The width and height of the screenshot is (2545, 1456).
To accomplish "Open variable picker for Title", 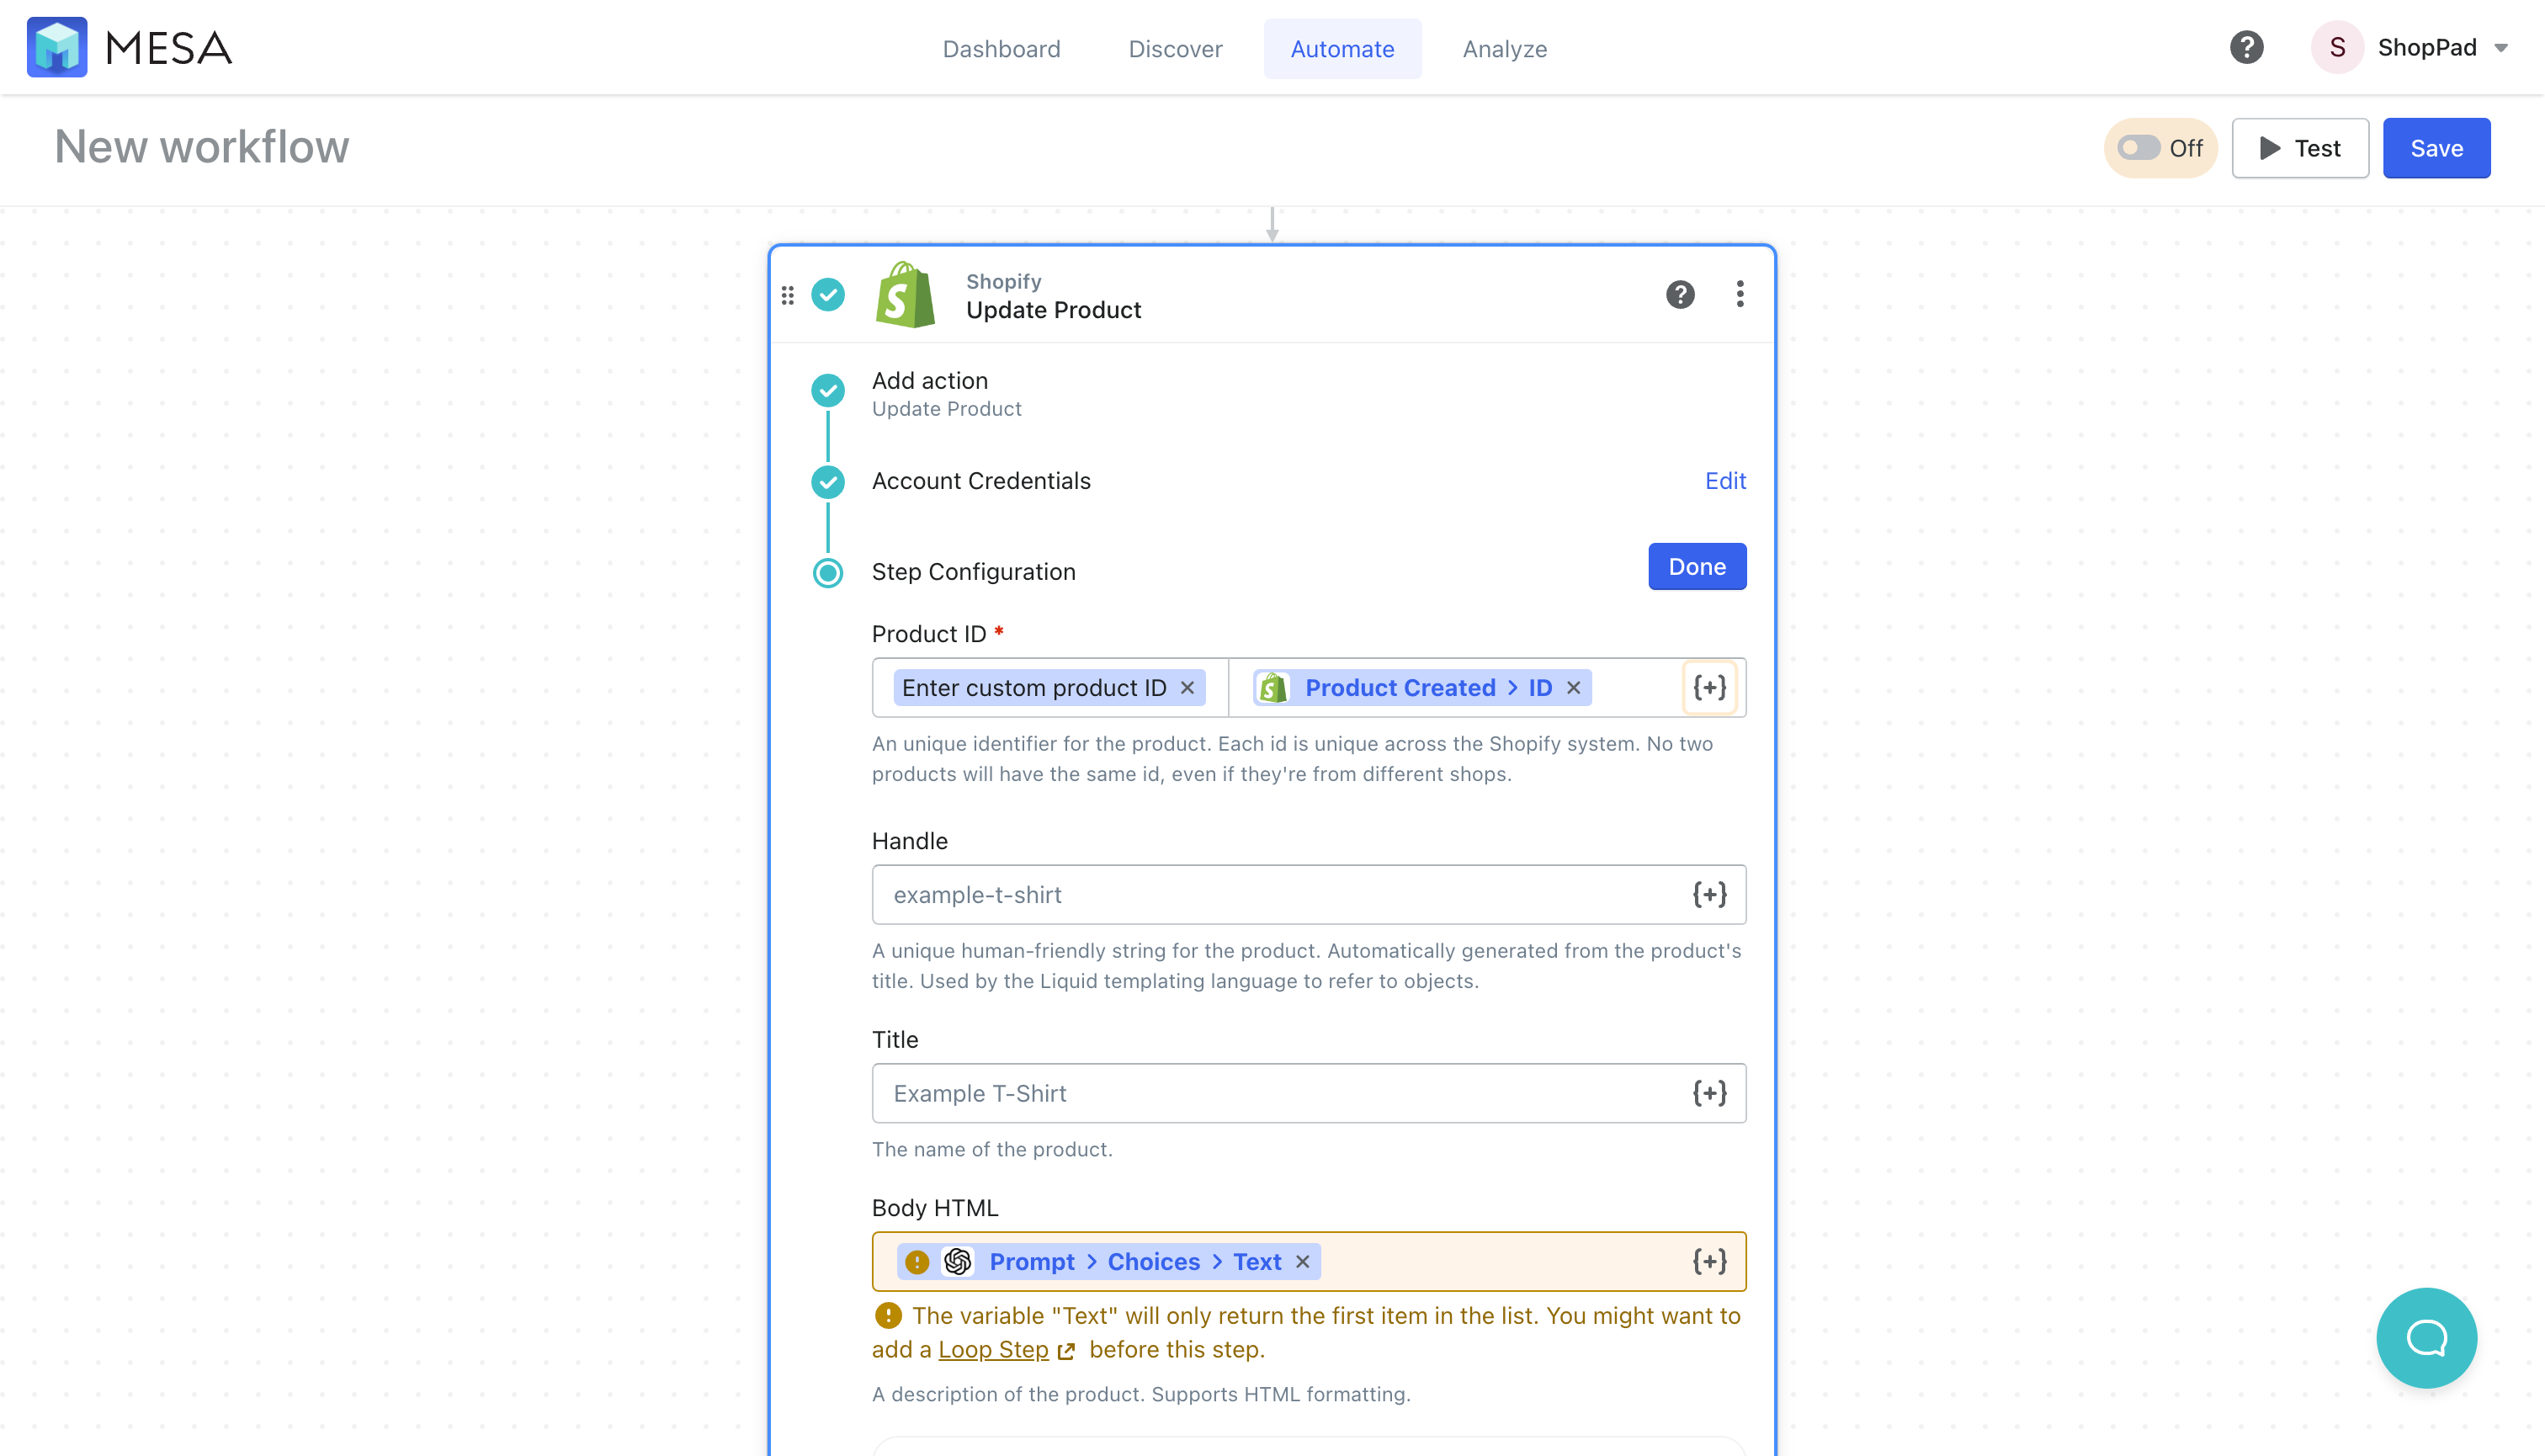I will 1710,1093.
